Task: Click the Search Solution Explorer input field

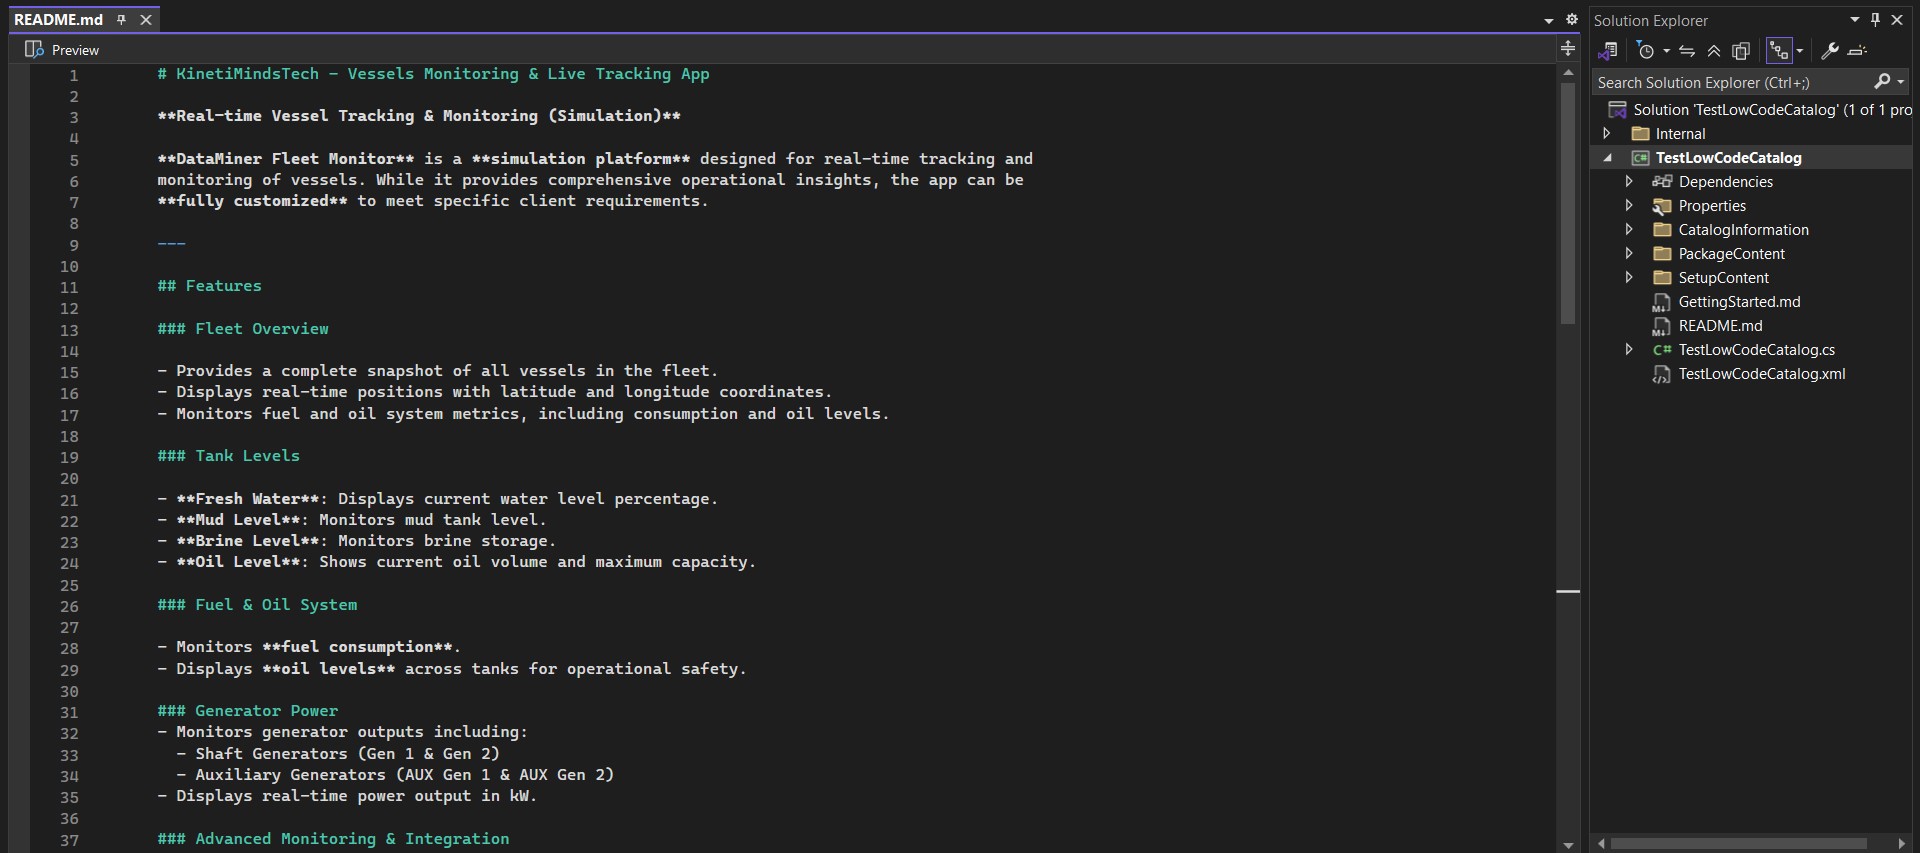Action: pyautogui.click(x=1730, y=83)
